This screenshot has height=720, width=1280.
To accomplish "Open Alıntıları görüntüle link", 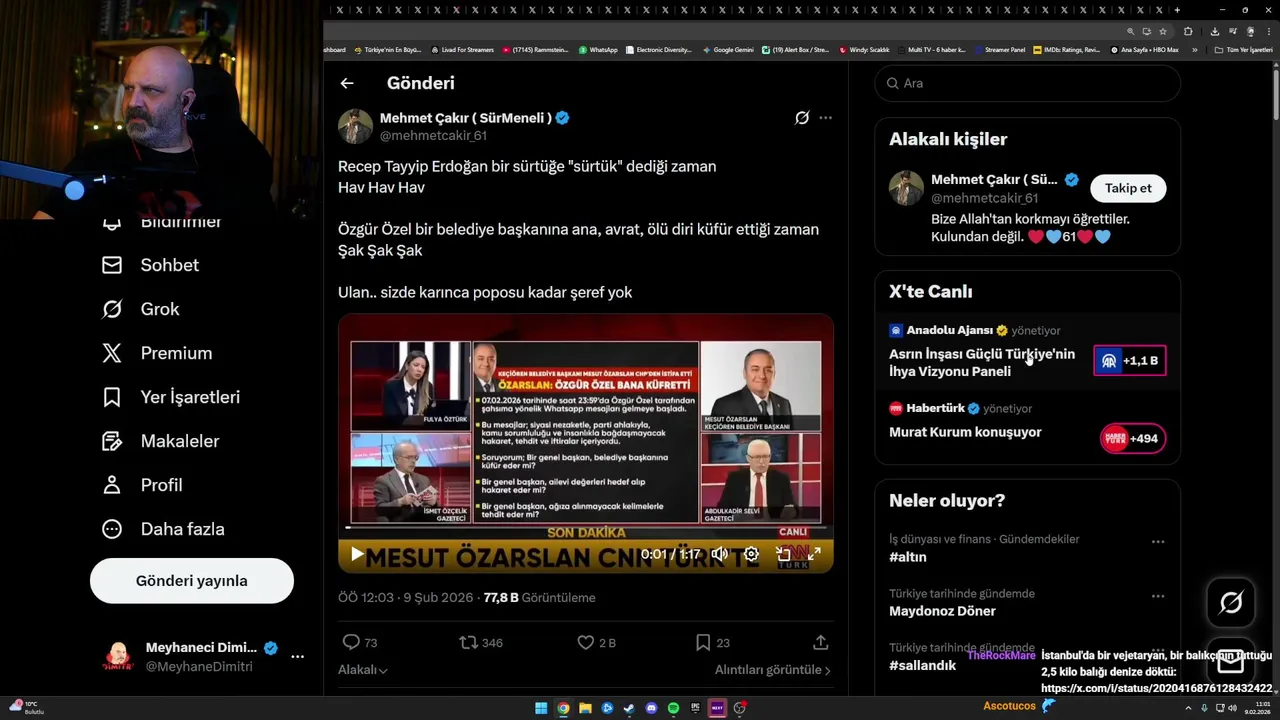I will 772,670.
